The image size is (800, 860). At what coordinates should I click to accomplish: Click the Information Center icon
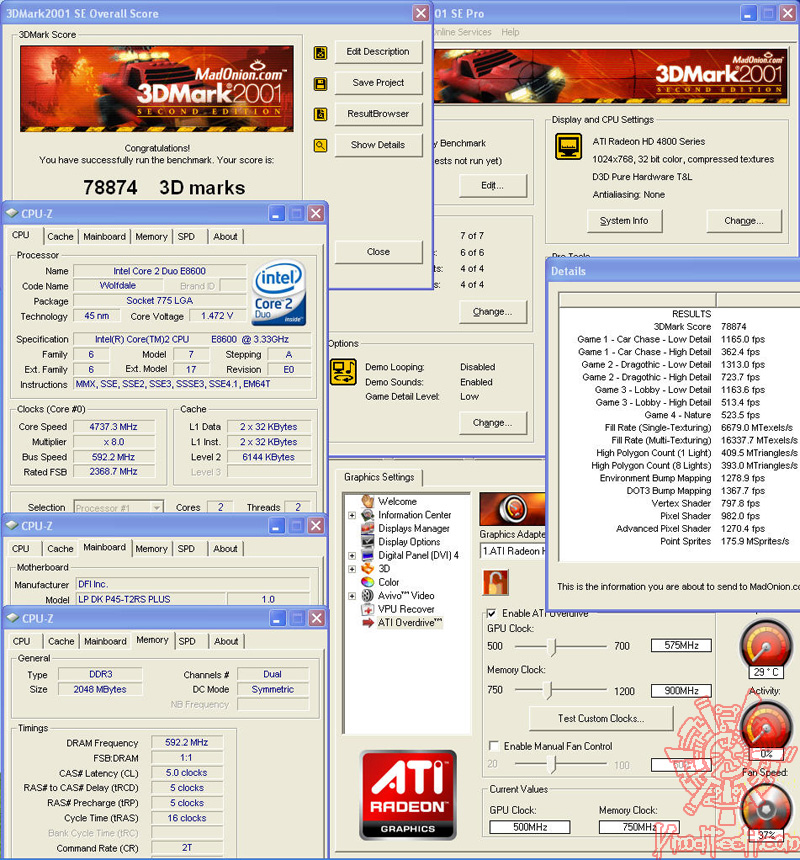coord(367,514)
